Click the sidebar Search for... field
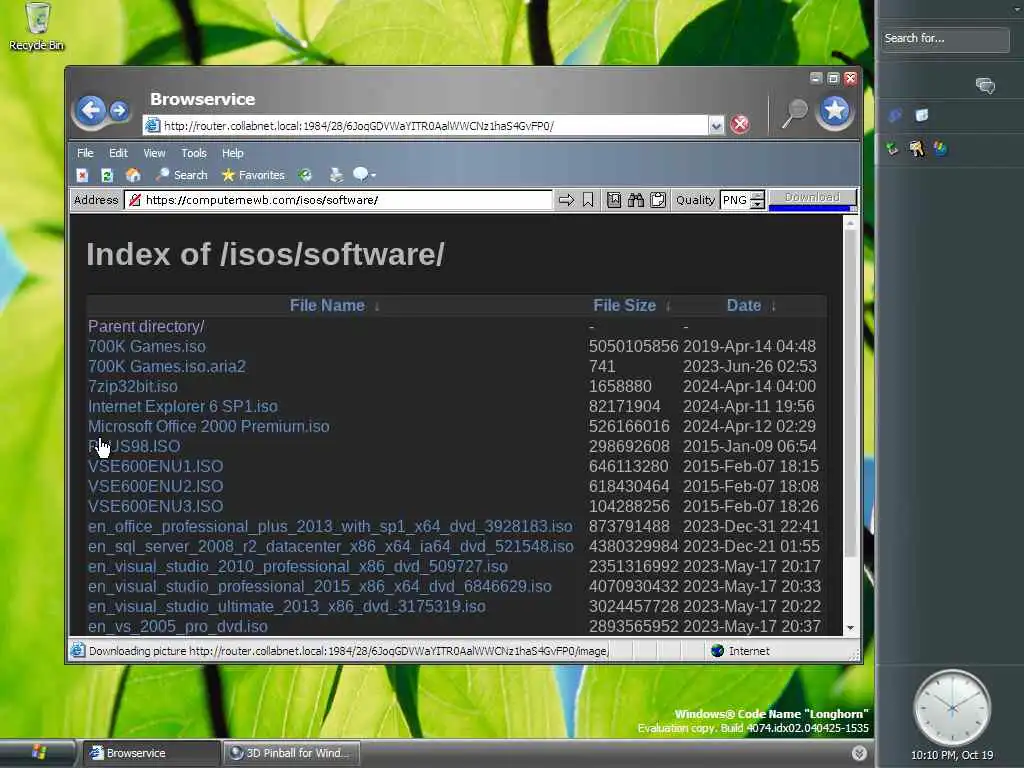1024x768 pixels. pyautogui.click(x=945, y=39)
